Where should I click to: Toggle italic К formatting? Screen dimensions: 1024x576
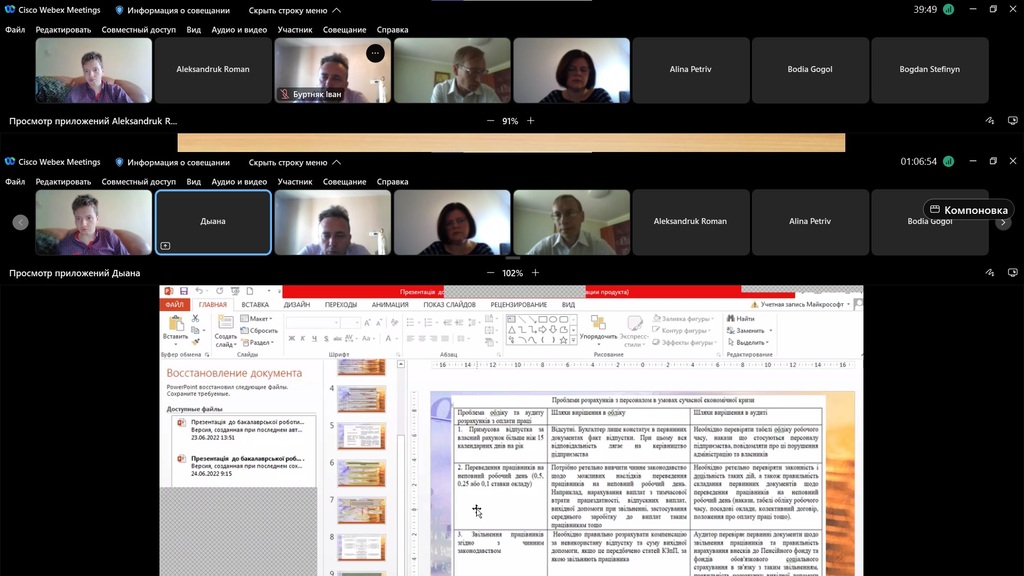pos(304,338)
